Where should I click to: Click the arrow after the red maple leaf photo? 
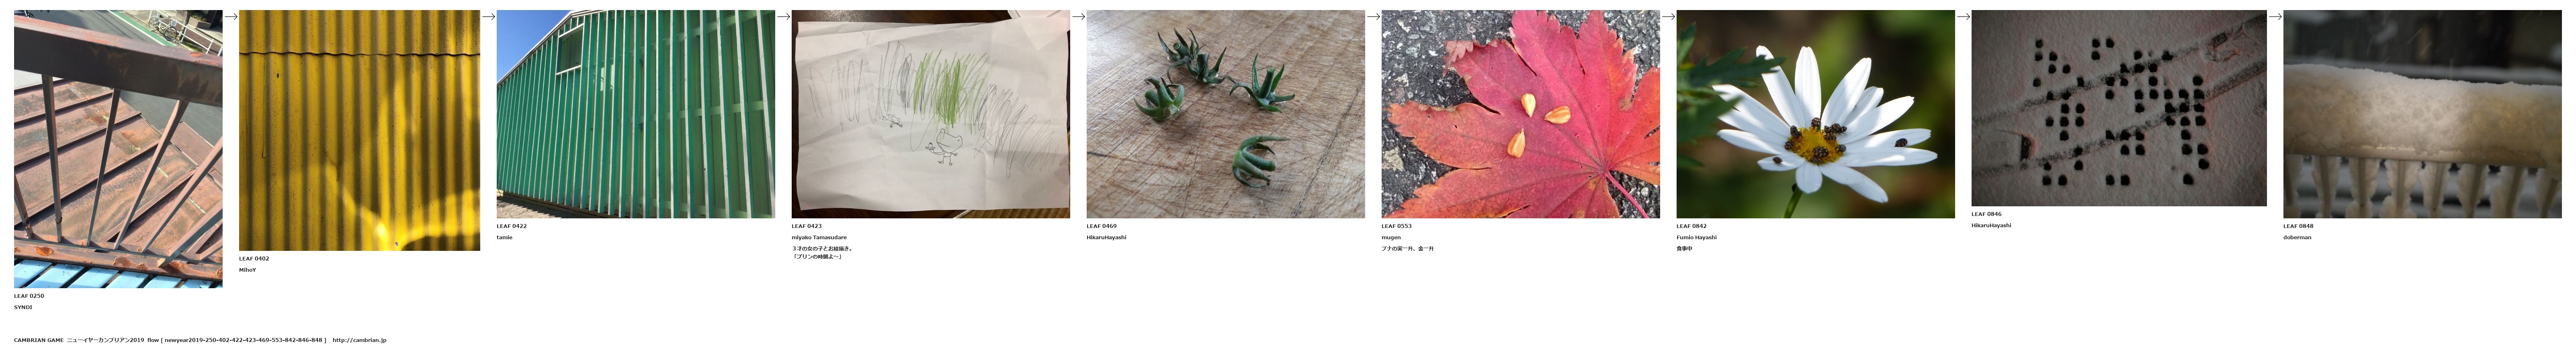1669,16
